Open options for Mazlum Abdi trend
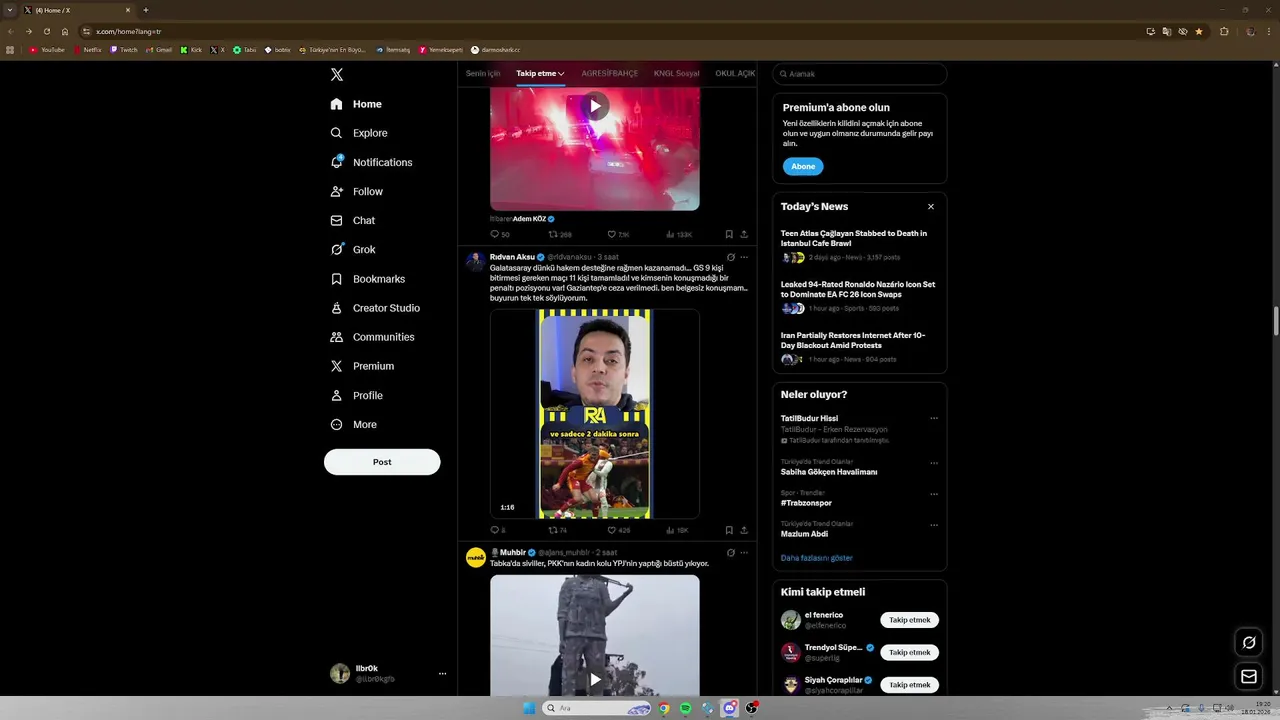Image resolution: width=1280 pixels, height=720 pixels. tap(934, 525)
